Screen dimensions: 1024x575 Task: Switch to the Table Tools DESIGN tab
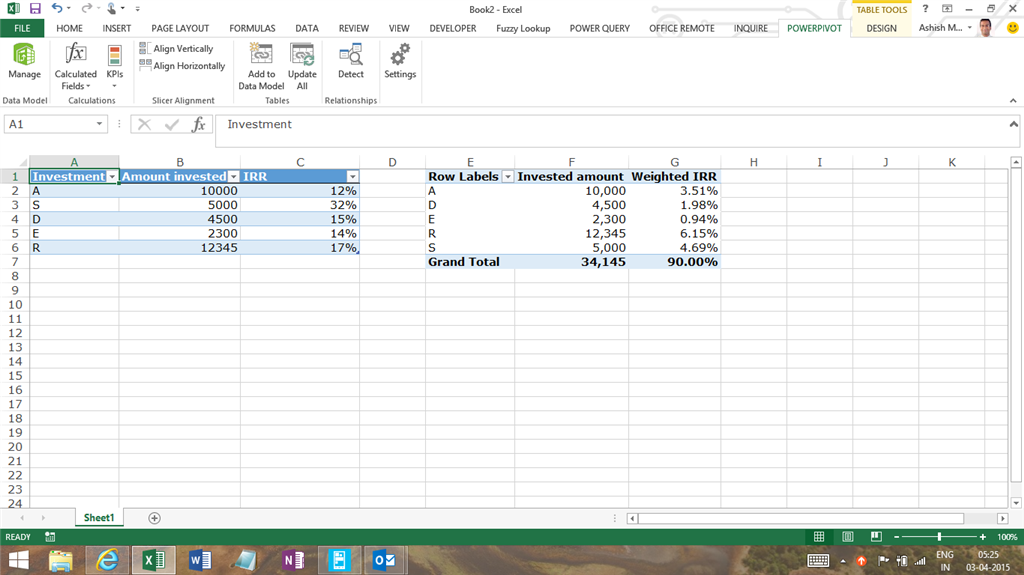[882, 28]
